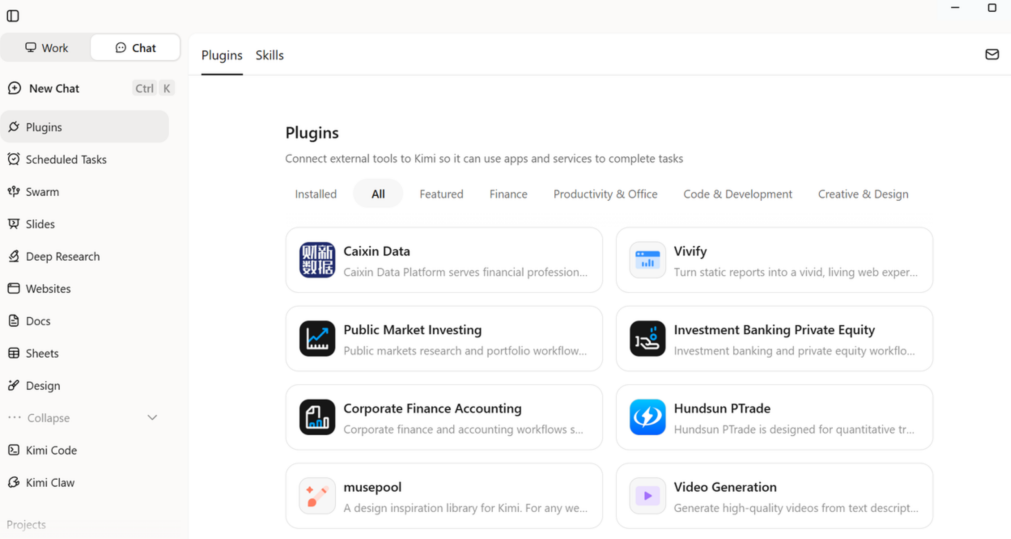Collapse the sidebar list chevron
This screenshot has height=539, width=1011.
click(152, 418)
